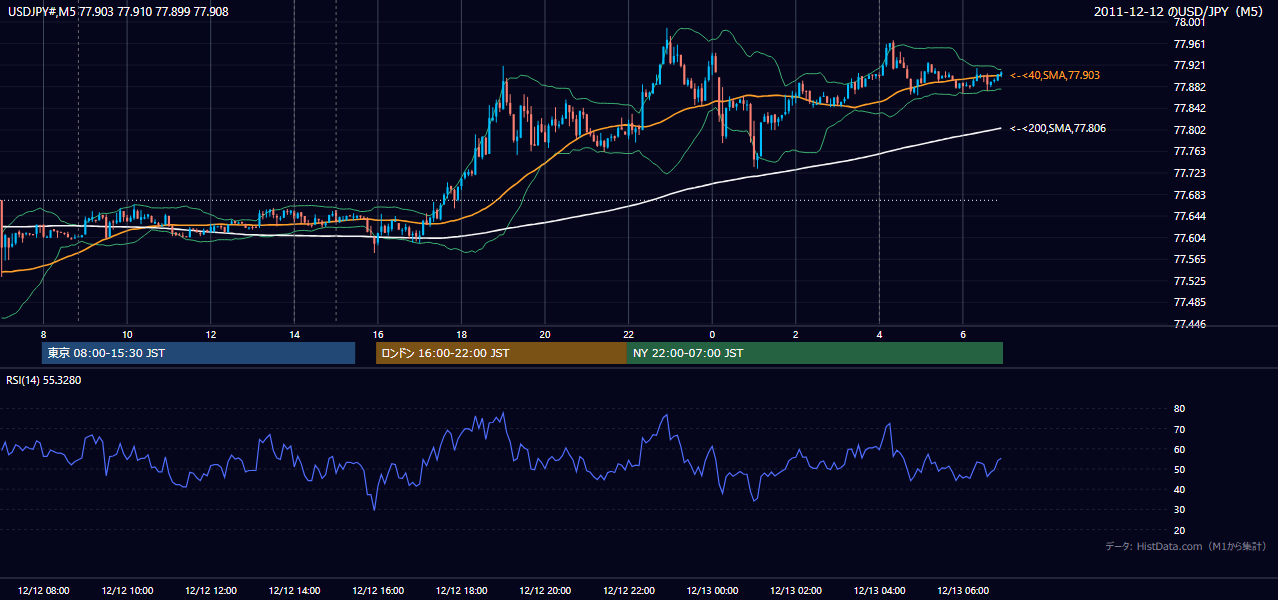1278x600 pixels.
Task: Click price axis value 77.604
Action: pos(1189,238)
